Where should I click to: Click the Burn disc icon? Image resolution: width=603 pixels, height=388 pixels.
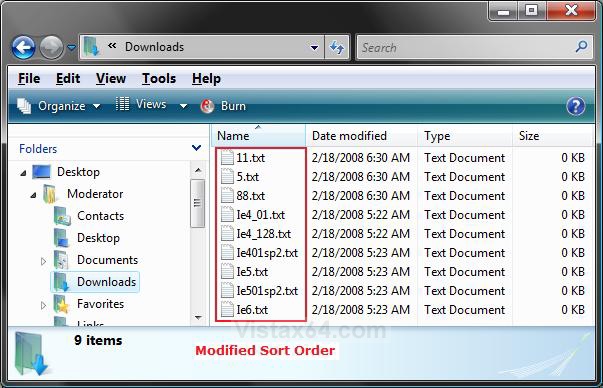(207, 106)
